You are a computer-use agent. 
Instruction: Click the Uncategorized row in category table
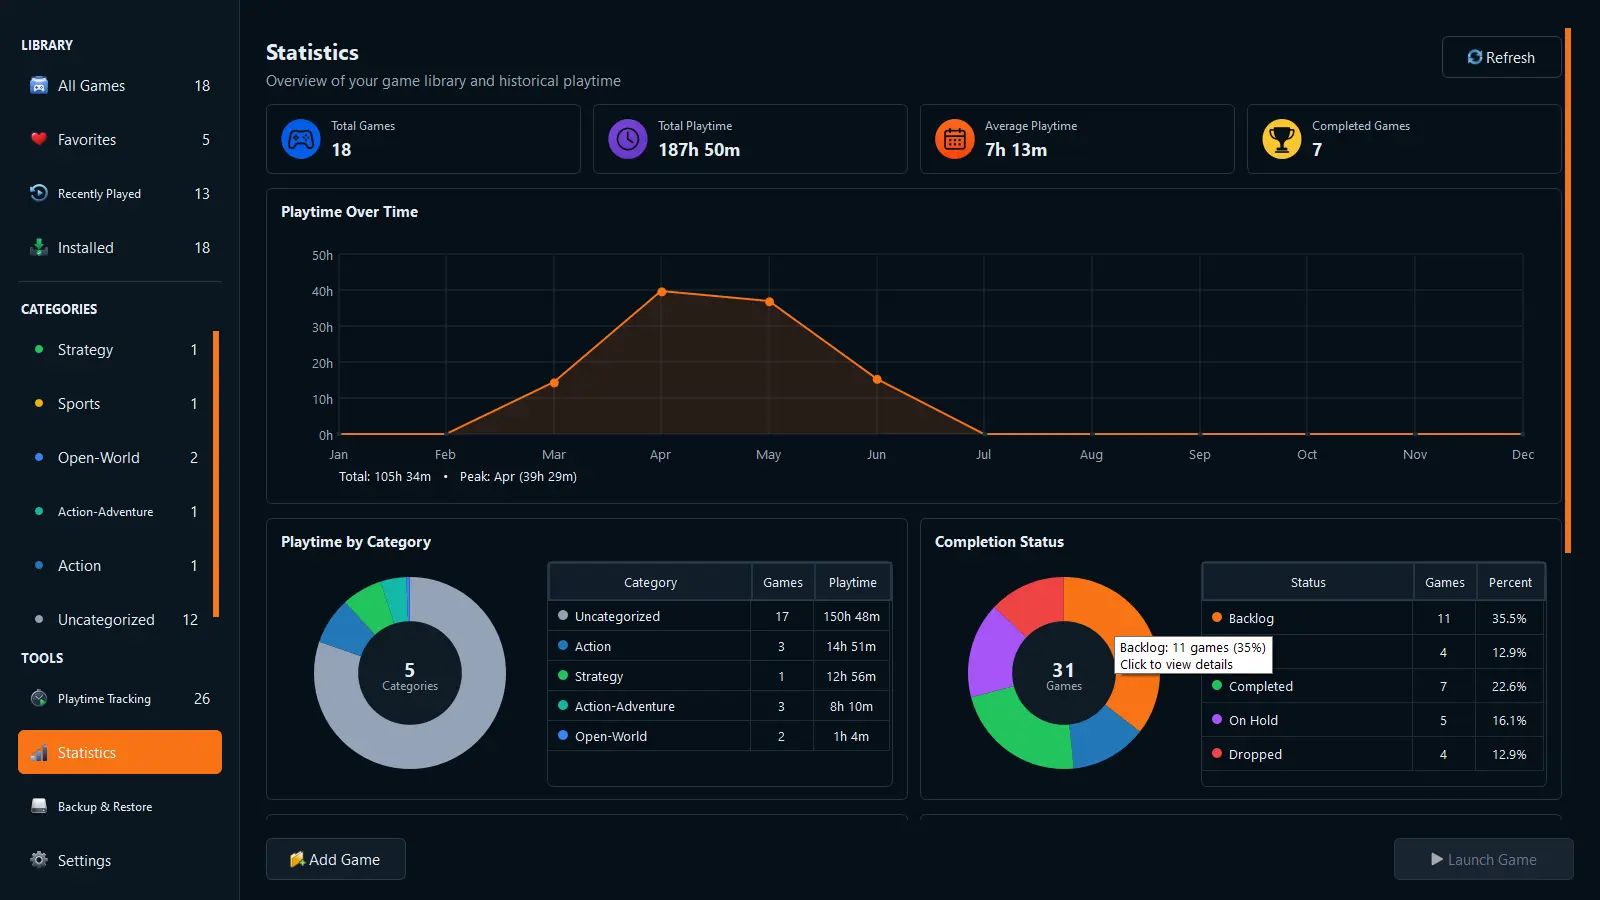[719, 616]
